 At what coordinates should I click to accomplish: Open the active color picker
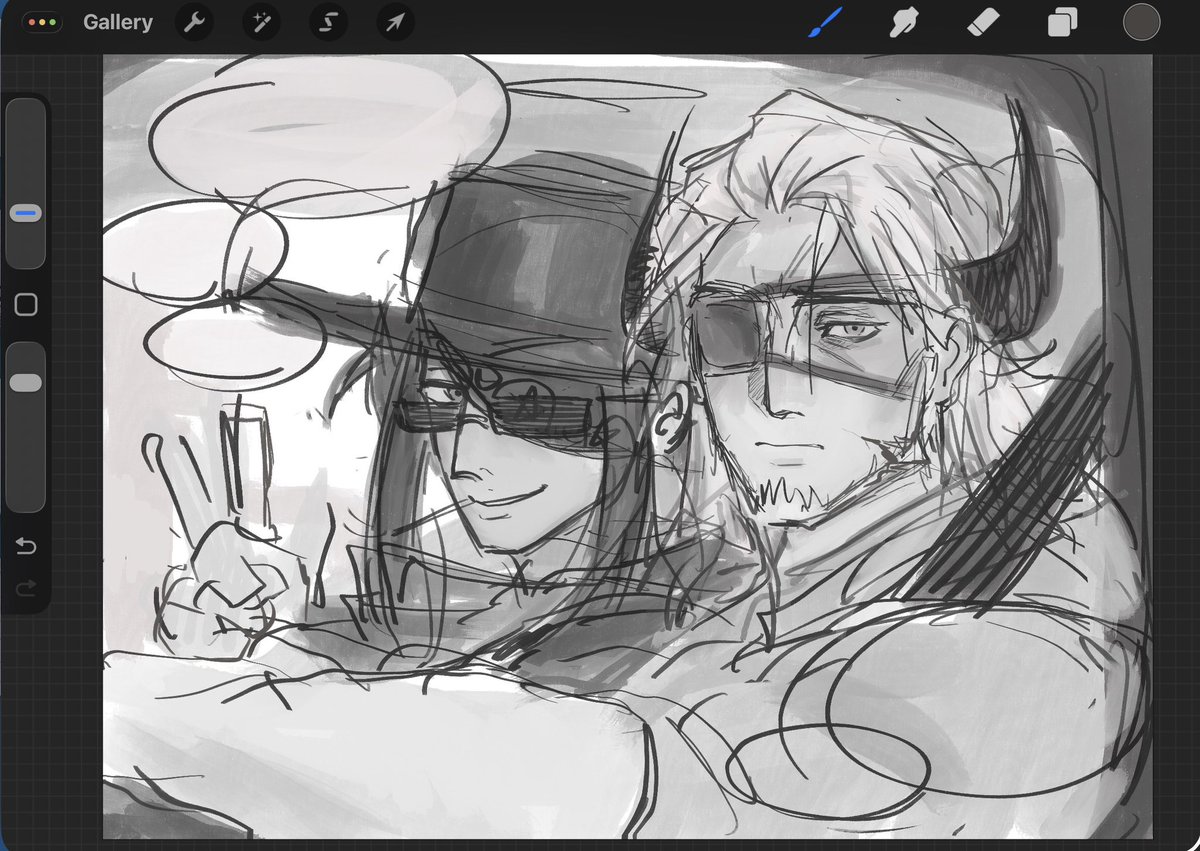pyautogui.click(x=1141, y=22)
